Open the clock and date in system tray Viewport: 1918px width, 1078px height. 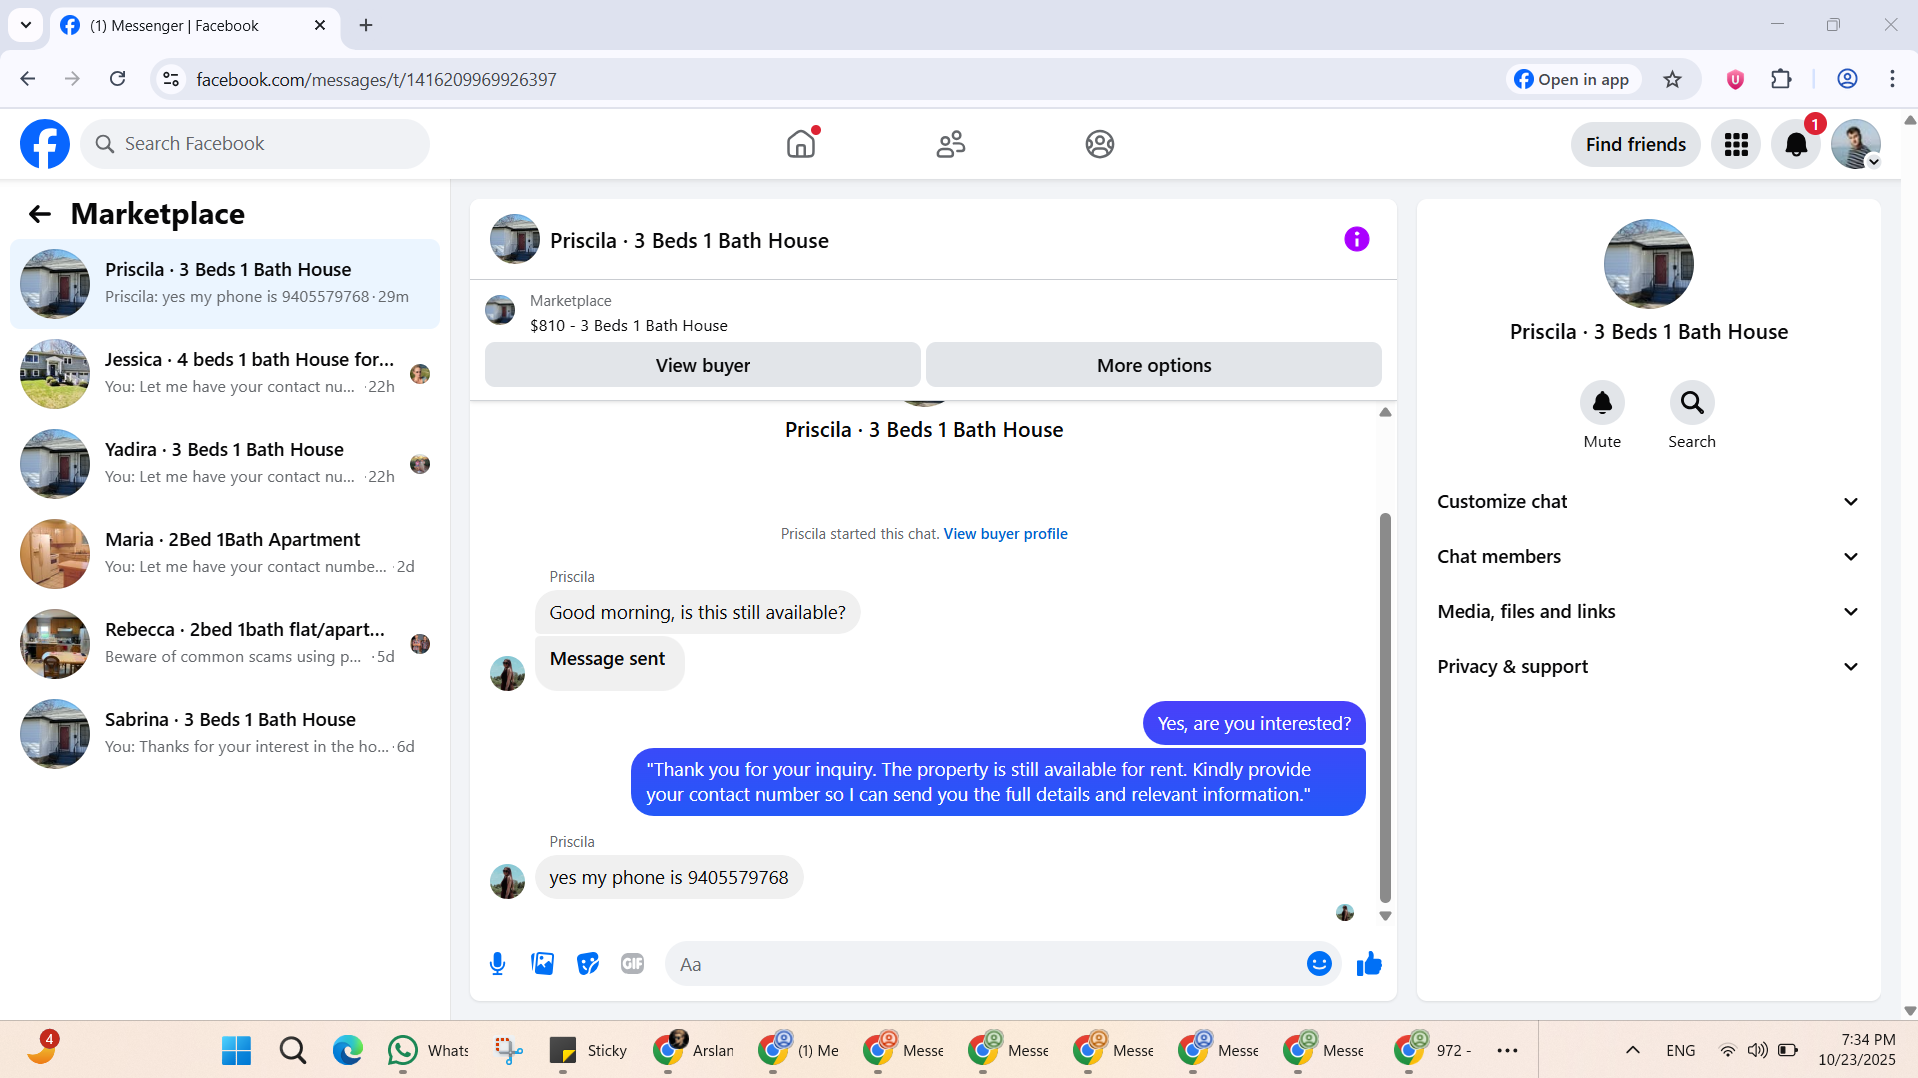[x=1856, y=1050]
